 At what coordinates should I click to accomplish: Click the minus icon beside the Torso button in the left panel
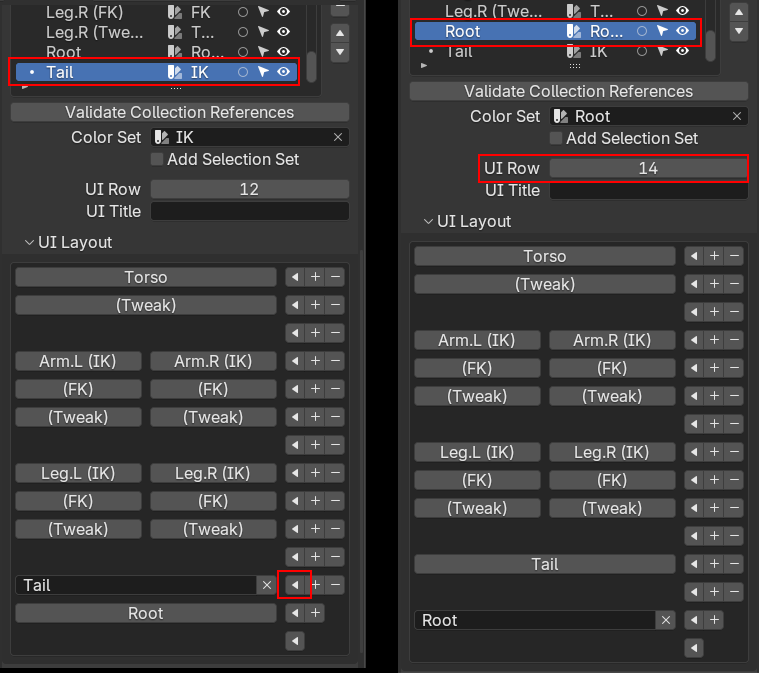click(x=336, y=277)
